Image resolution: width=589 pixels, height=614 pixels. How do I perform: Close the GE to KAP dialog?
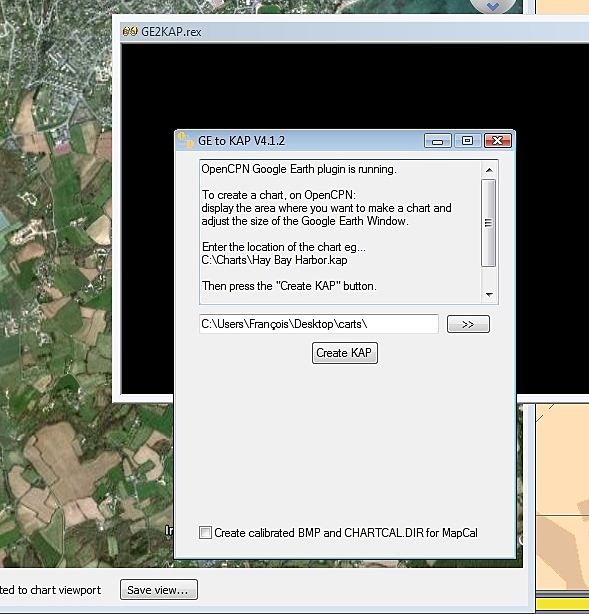[498, 141]
